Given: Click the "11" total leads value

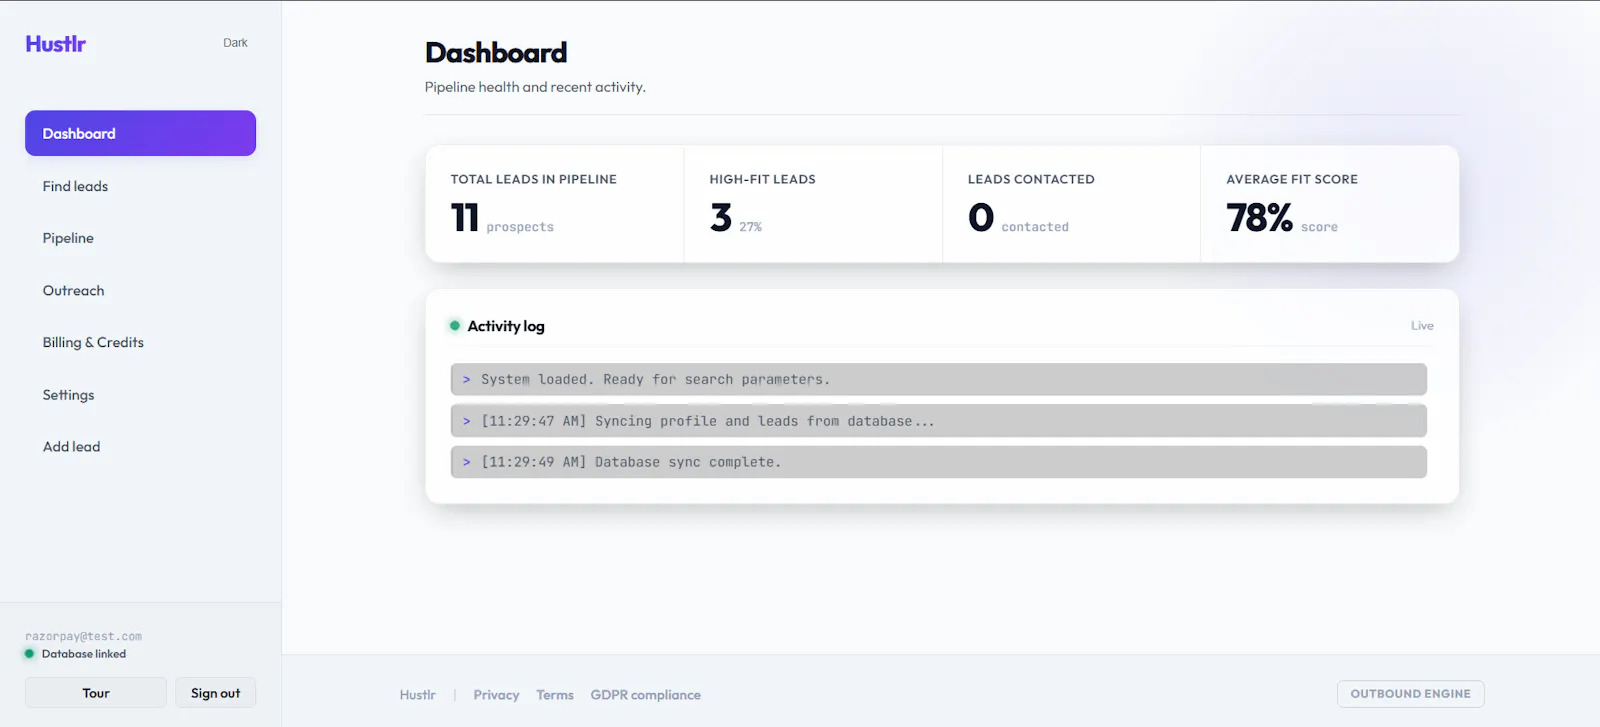Looking at the screenshot, I should (x=465, y=217).
